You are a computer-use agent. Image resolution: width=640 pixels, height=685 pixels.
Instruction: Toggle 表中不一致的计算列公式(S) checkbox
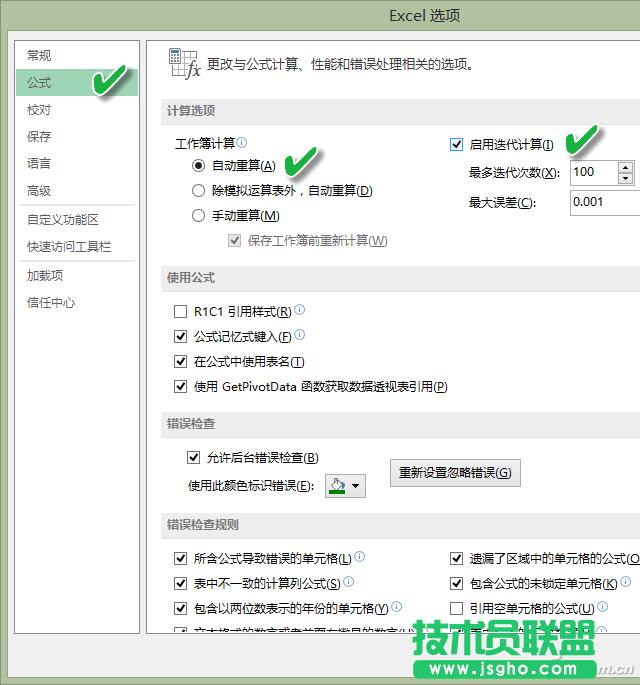[x=180, y=583]
